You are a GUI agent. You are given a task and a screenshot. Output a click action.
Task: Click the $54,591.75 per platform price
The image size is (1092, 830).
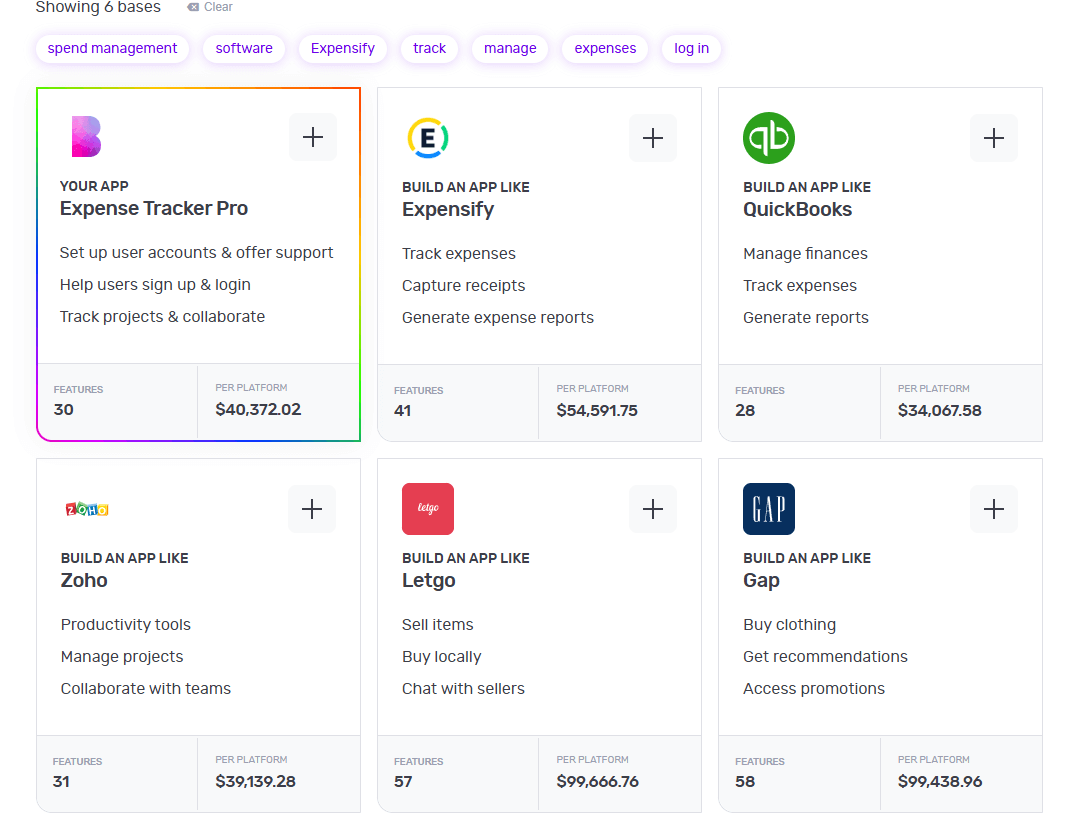pyautogui.click(x=597, y=411)
